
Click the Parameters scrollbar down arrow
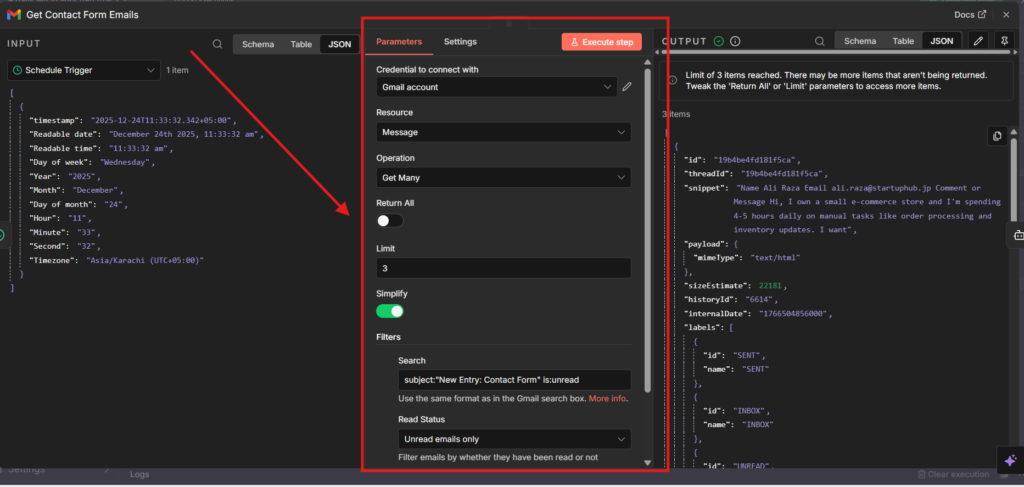pos(647,463)
